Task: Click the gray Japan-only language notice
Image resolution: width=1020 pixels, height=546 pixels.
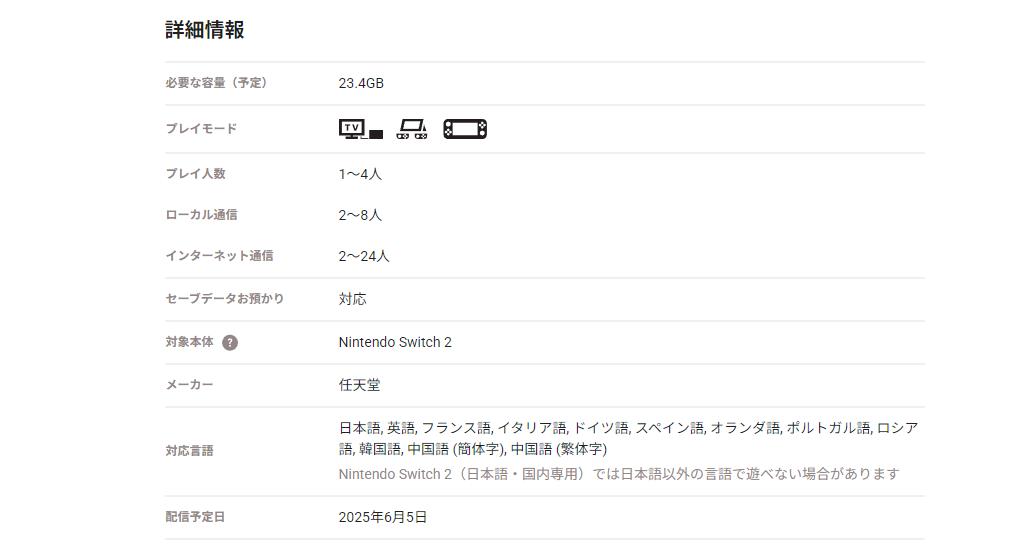Action: [x=618, y=474]
